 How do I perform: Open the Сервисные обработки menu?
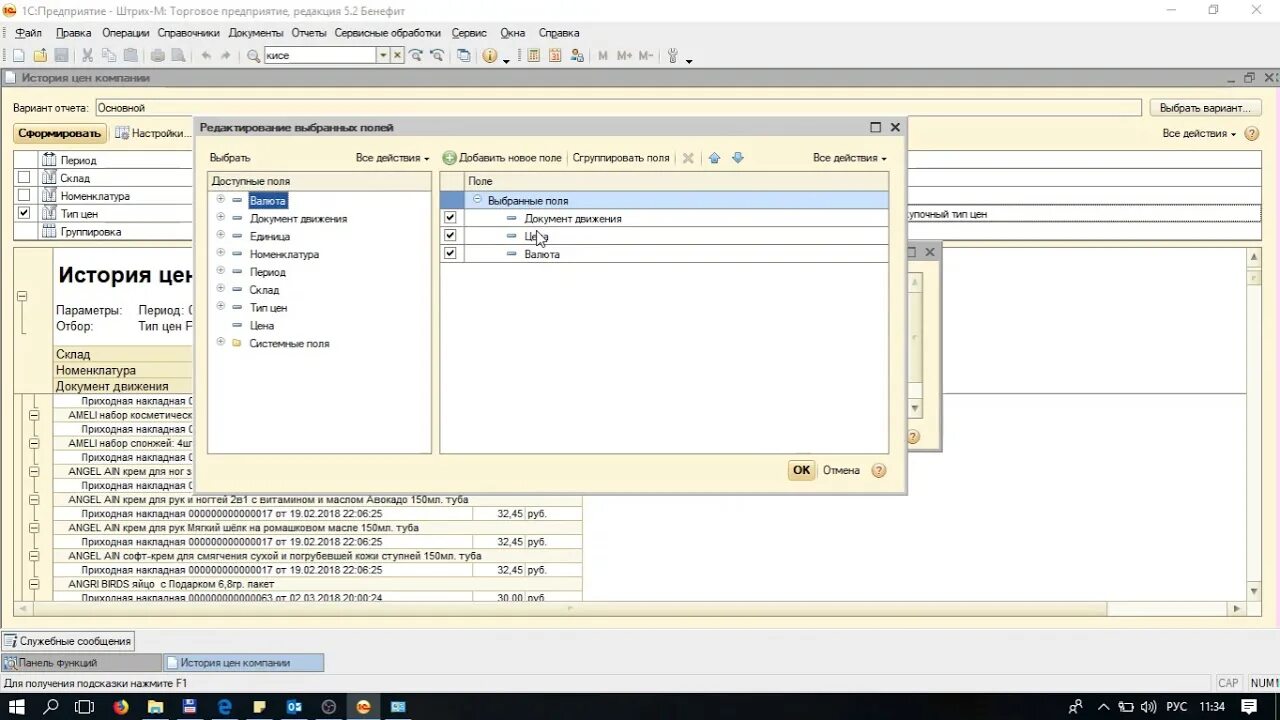[388, 33]
